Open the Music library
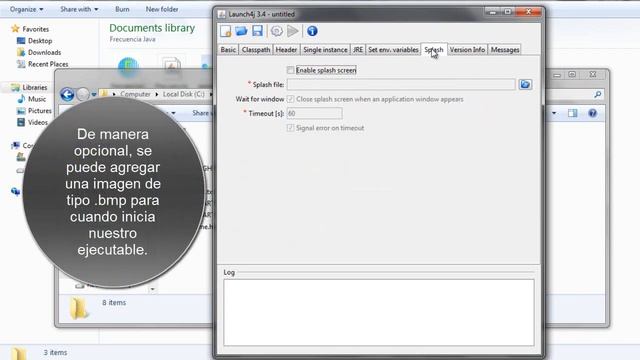 [x=37, y=99]
